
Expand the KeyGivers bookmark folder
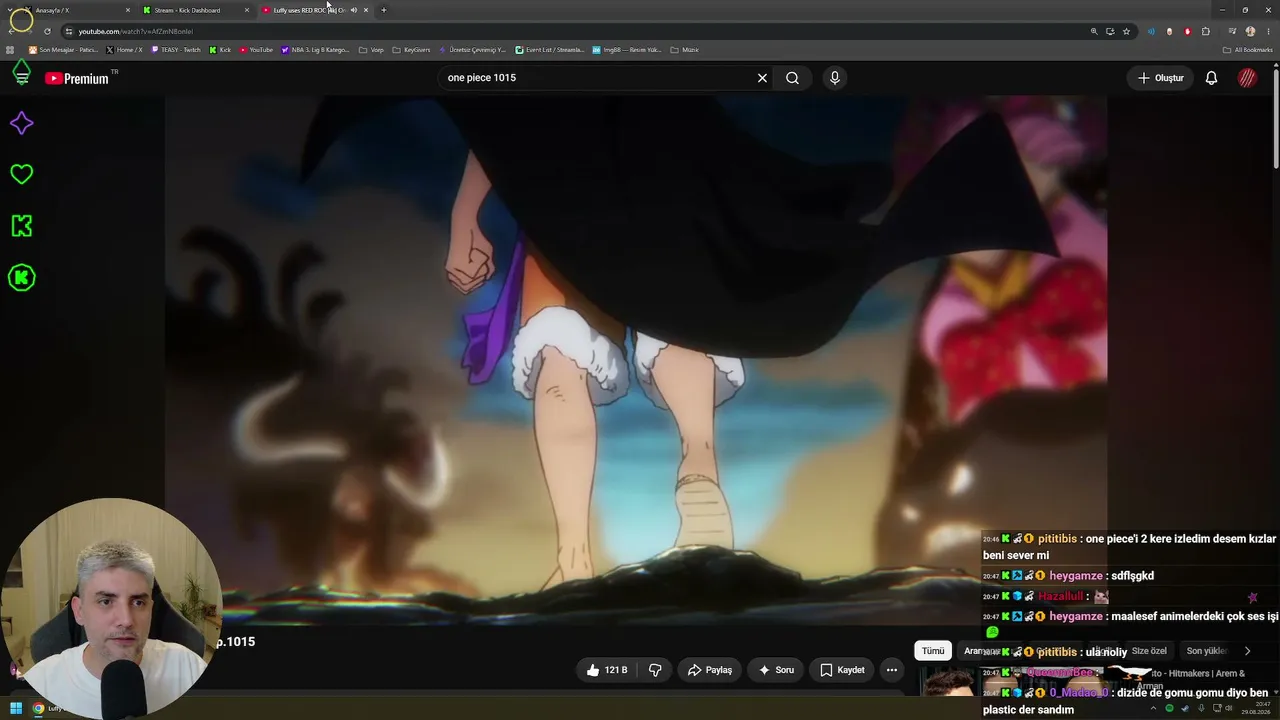tap(411, 50)
